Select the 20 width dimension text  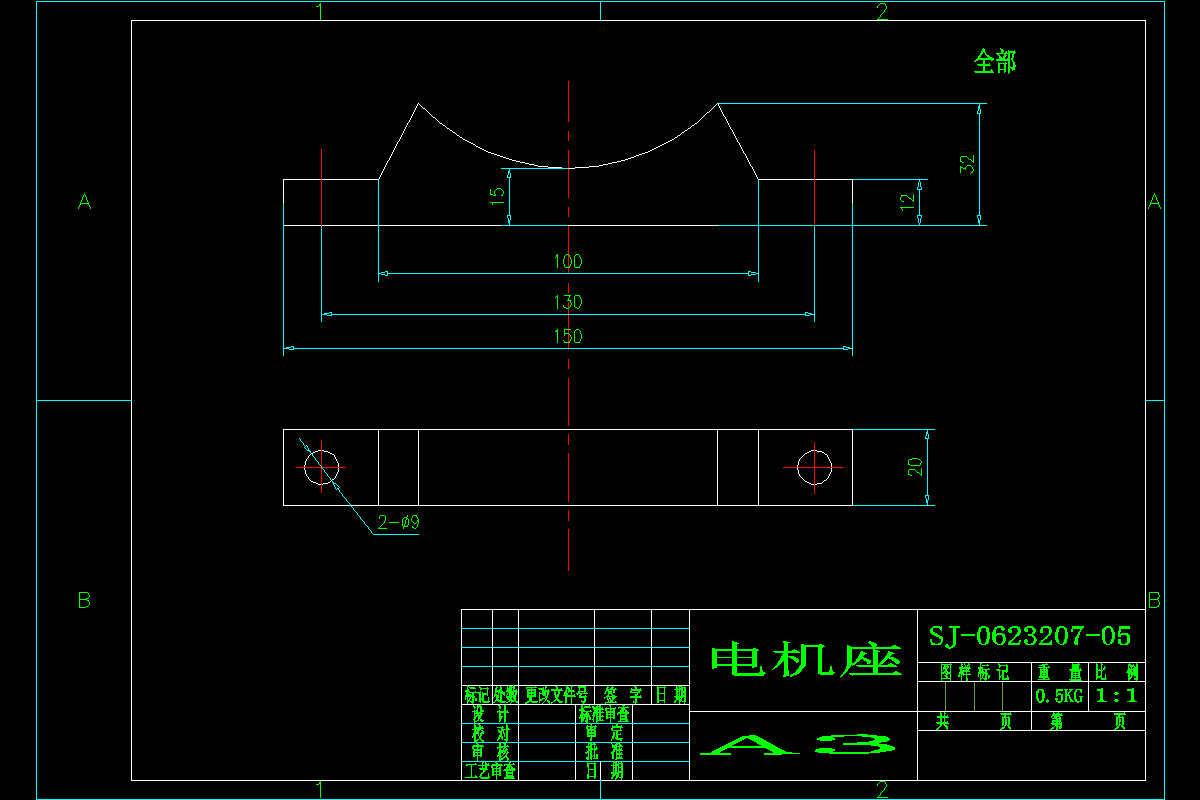click(x=915, y=467)
